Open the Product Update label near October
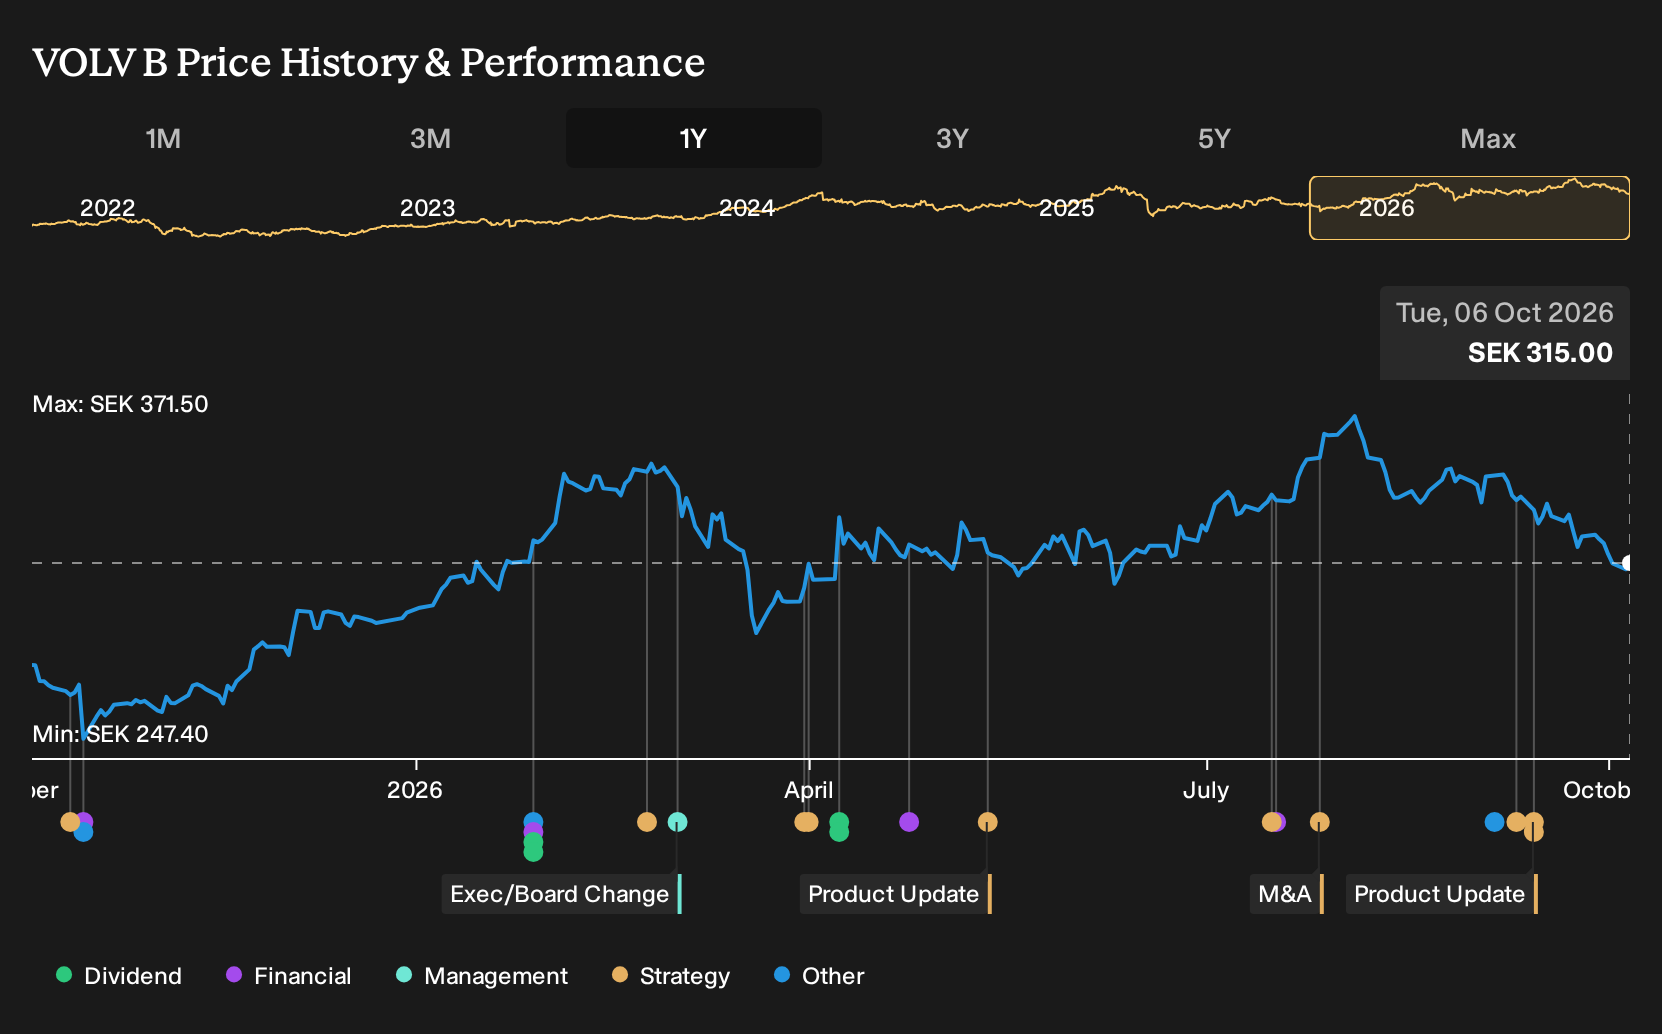 click(x=1441, y=894)
